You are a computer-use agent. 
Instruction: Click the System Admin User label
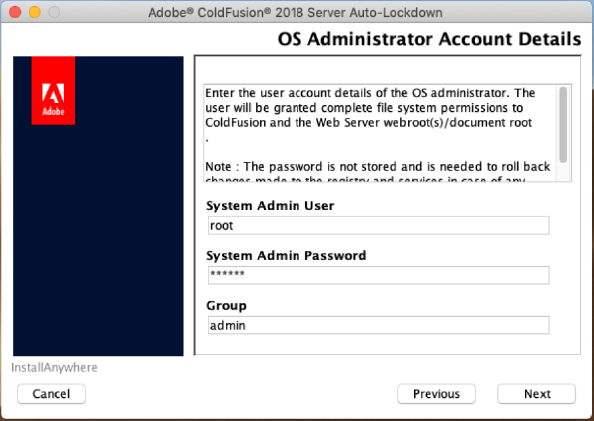coord(270,206)
